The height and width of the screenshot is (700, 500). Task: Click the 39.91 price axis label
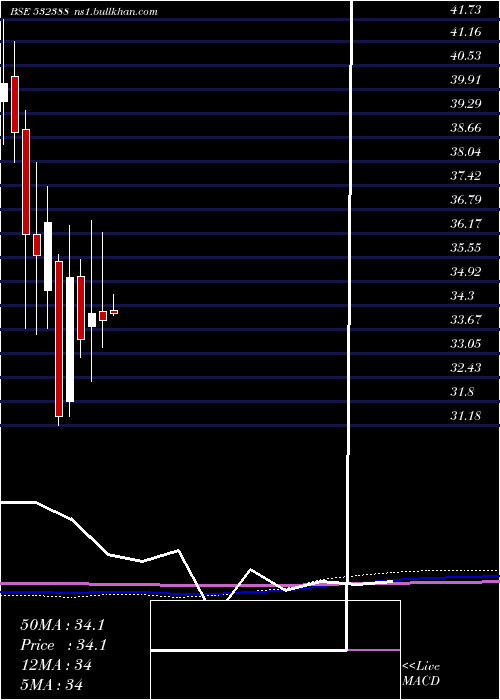466,80
